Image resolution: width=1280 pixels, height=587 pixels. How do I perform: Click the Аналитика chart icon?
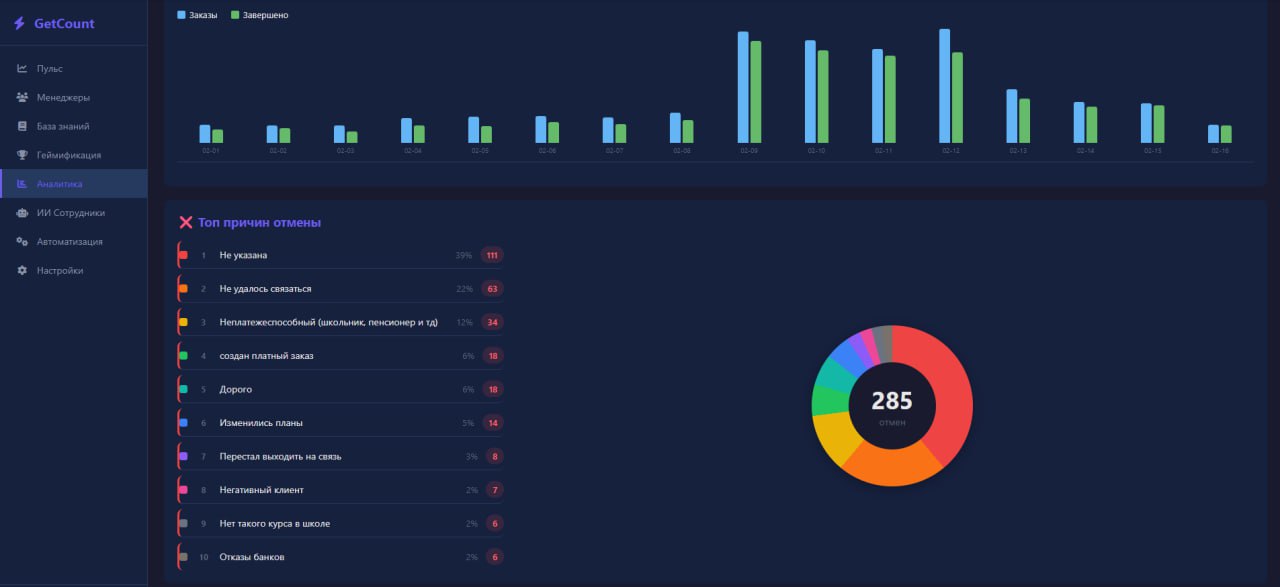tap(22, 184)
